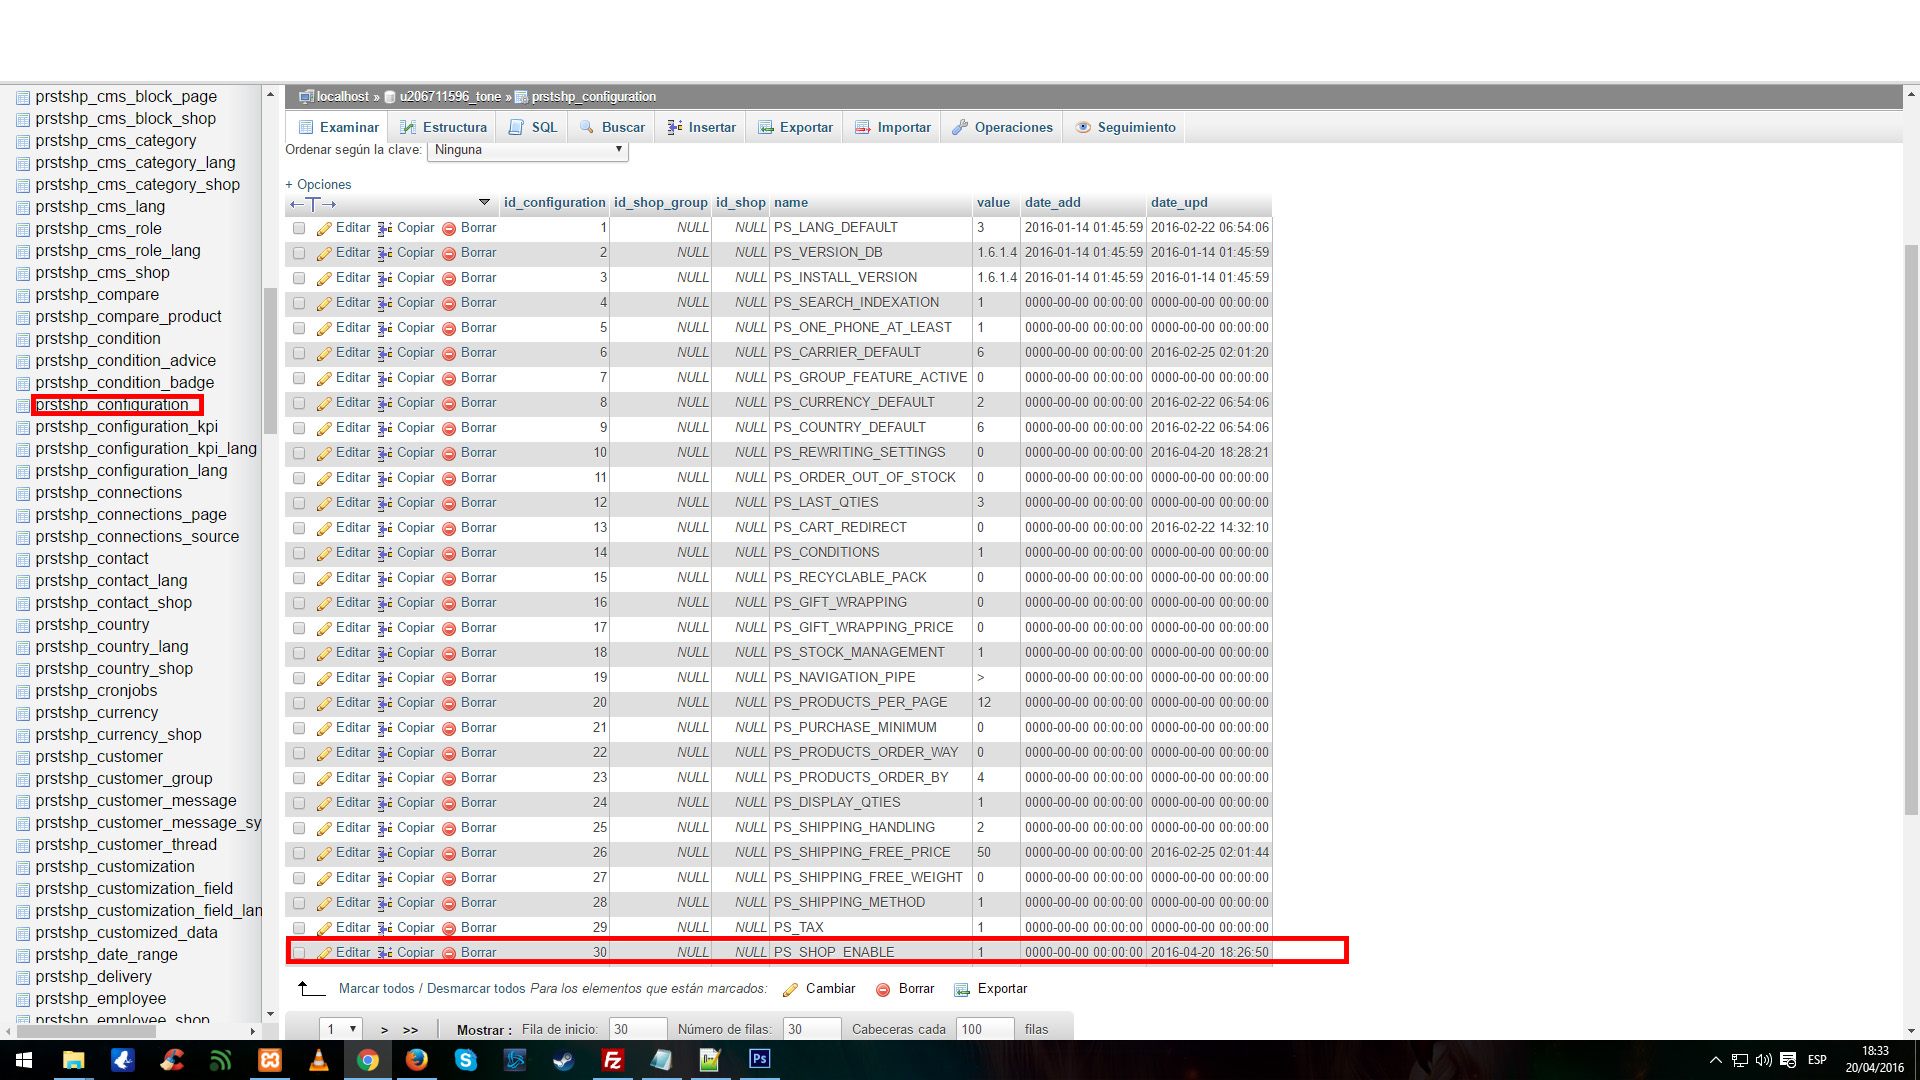Viewport: 1920px width, 1080px height.
Task: Click the Editar pencil icon for PS_LANG_DEFAULT
Action: coord(324,229)
